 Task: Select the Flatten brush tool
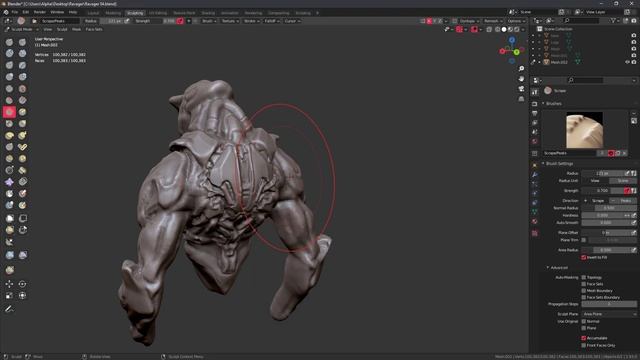[x=9, y=100]
